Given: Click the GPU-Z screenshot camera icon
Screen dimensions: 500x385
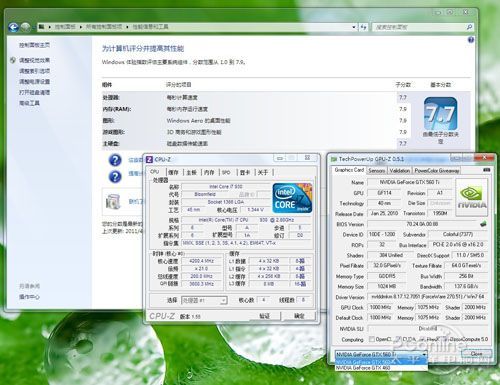Looking at the screenshot, I should [x=486, y=170].
